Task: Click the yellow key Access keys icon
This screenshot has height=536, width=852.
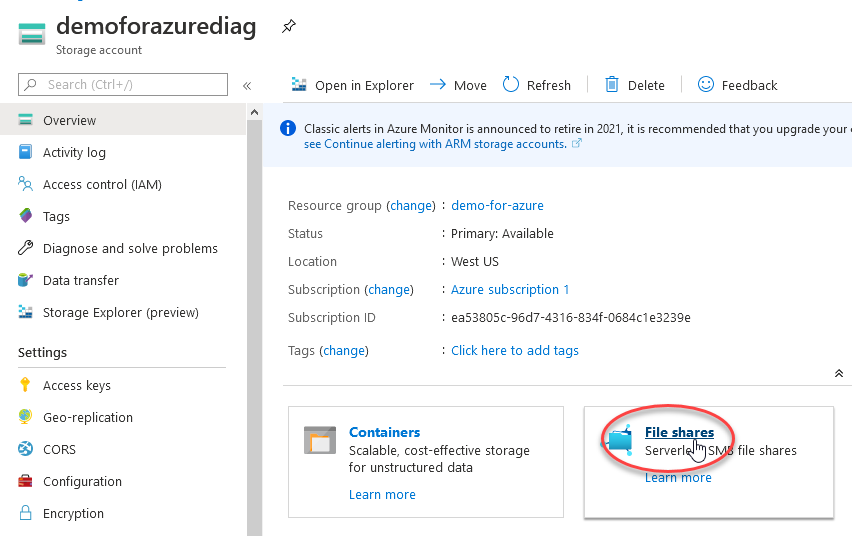Action: [x=25, y=384]
